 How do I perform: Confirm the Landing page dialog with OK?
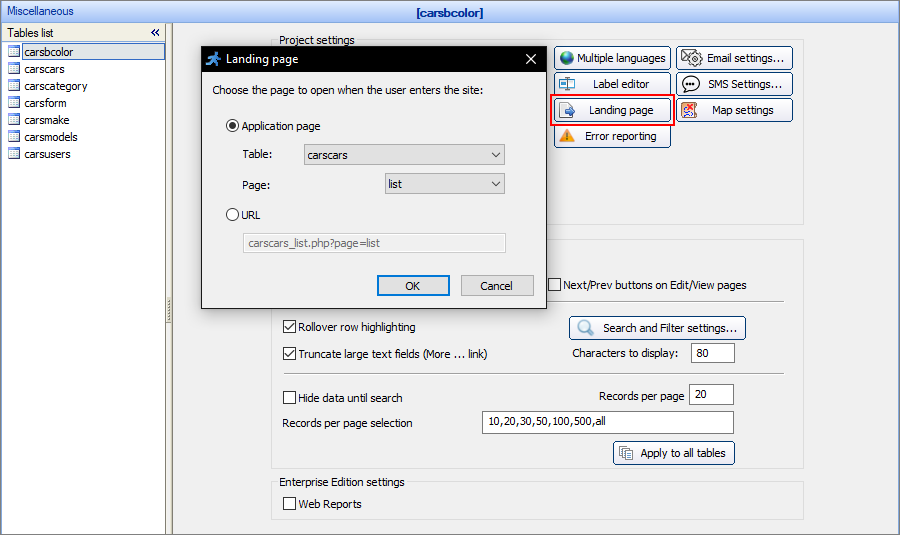pos(413,286)
